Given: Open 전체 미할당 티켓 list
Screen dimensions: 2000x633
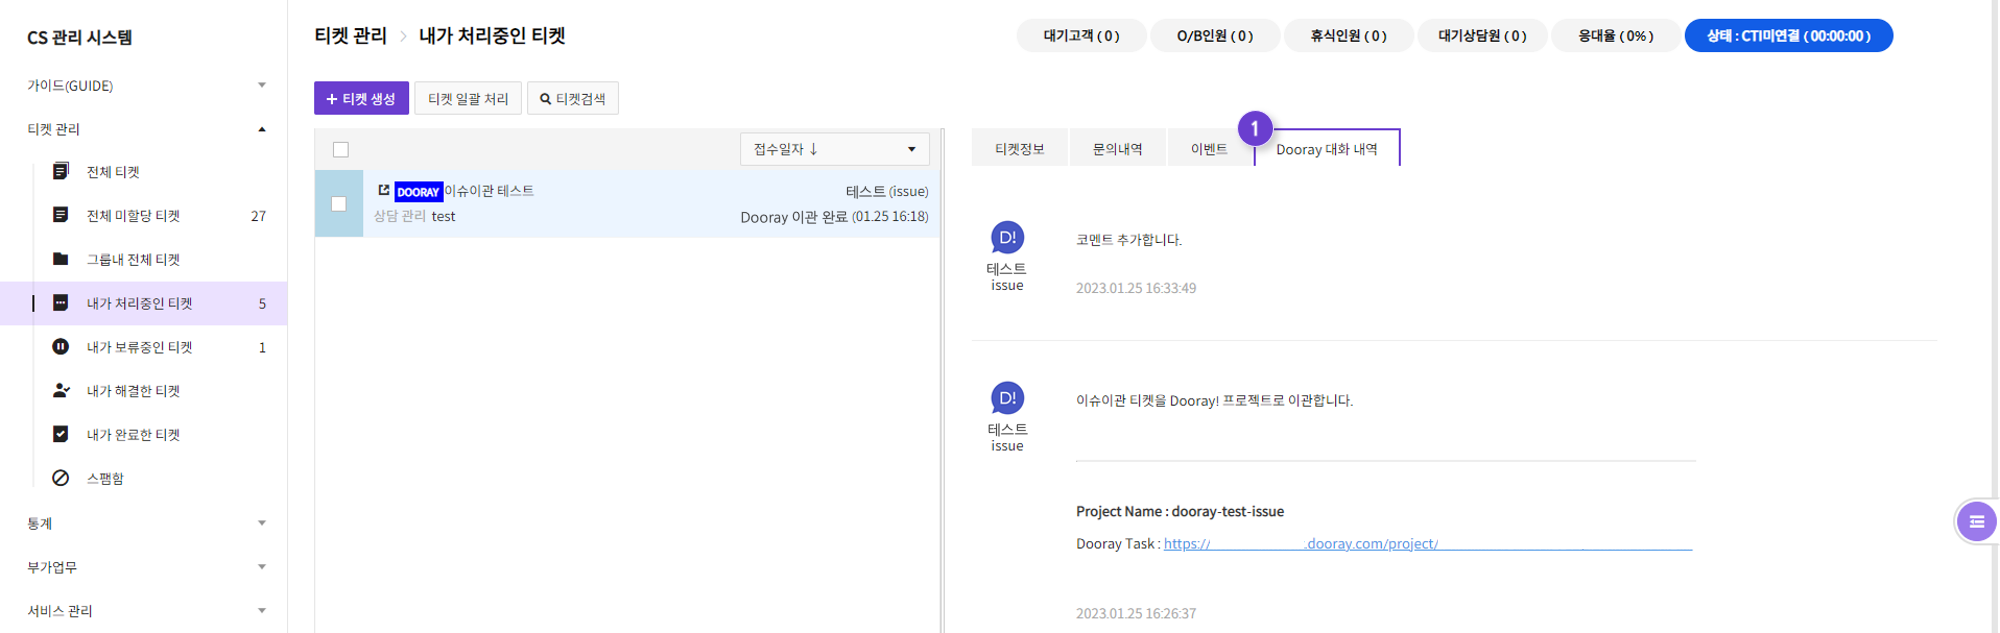Looking at the screenshot, I should (133, 215).
